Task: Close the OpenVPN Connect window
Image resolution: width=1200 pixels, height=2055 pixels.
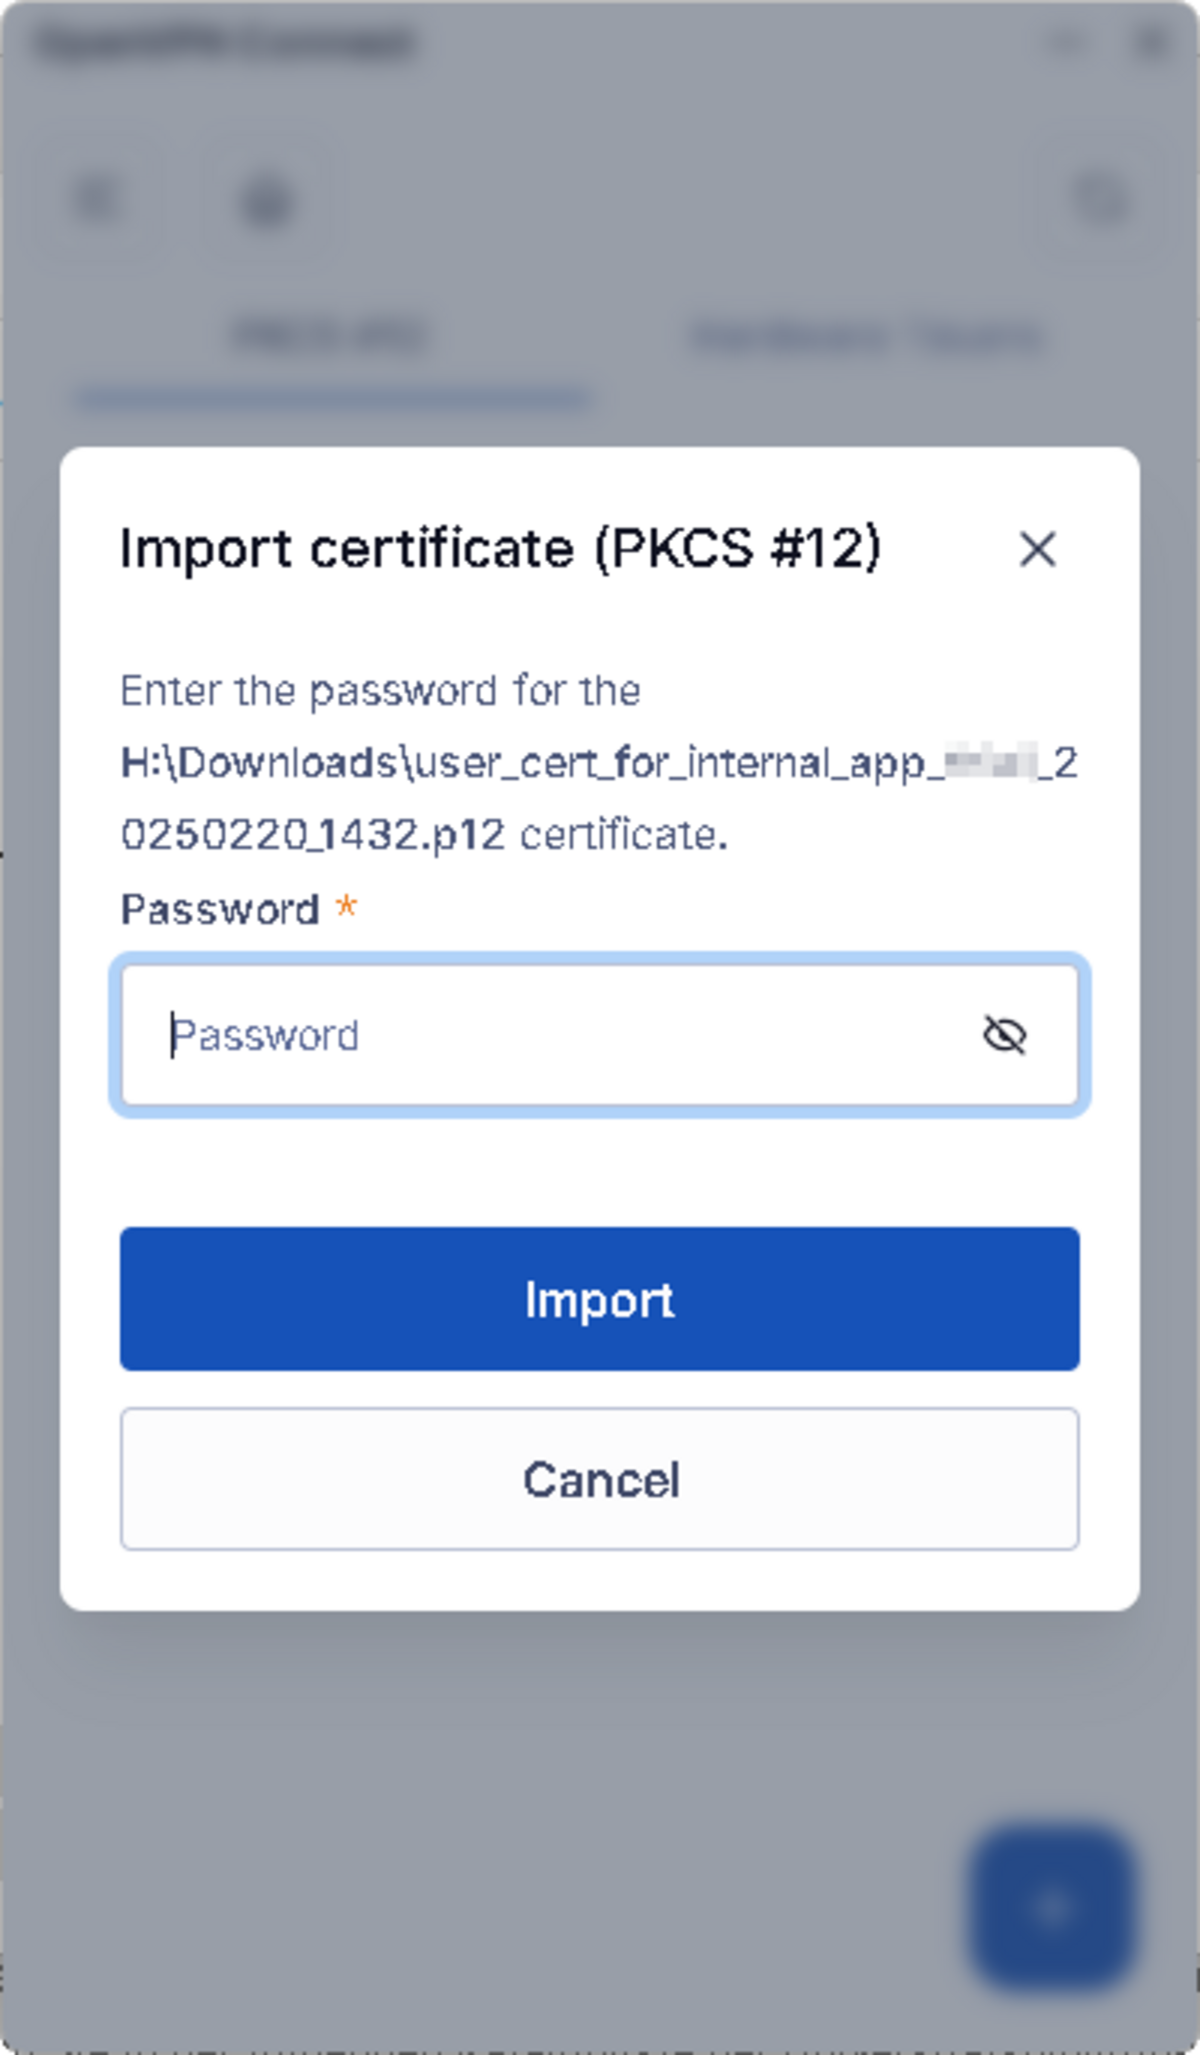Action: coord(1151,42)
